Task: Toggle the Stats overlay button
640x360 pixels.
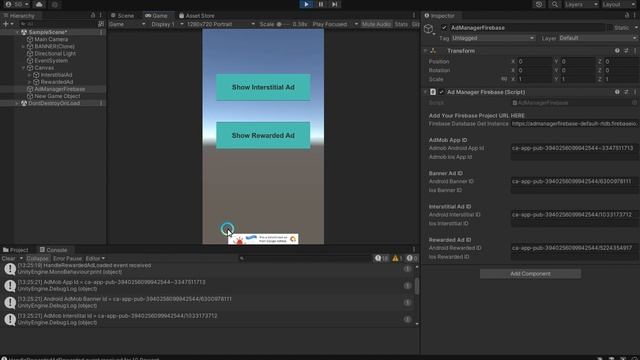Action: point(401,24)
